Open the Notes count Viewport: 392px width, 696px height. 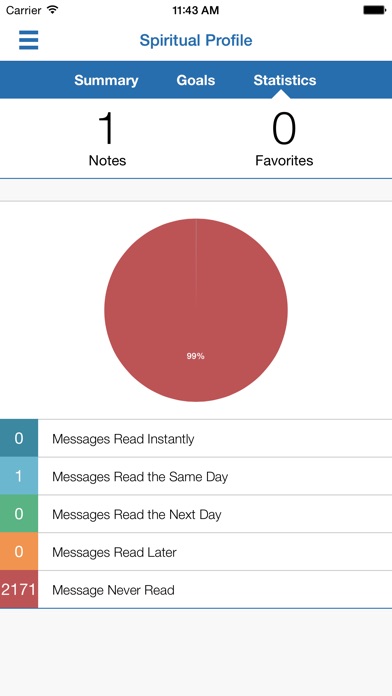107,138
